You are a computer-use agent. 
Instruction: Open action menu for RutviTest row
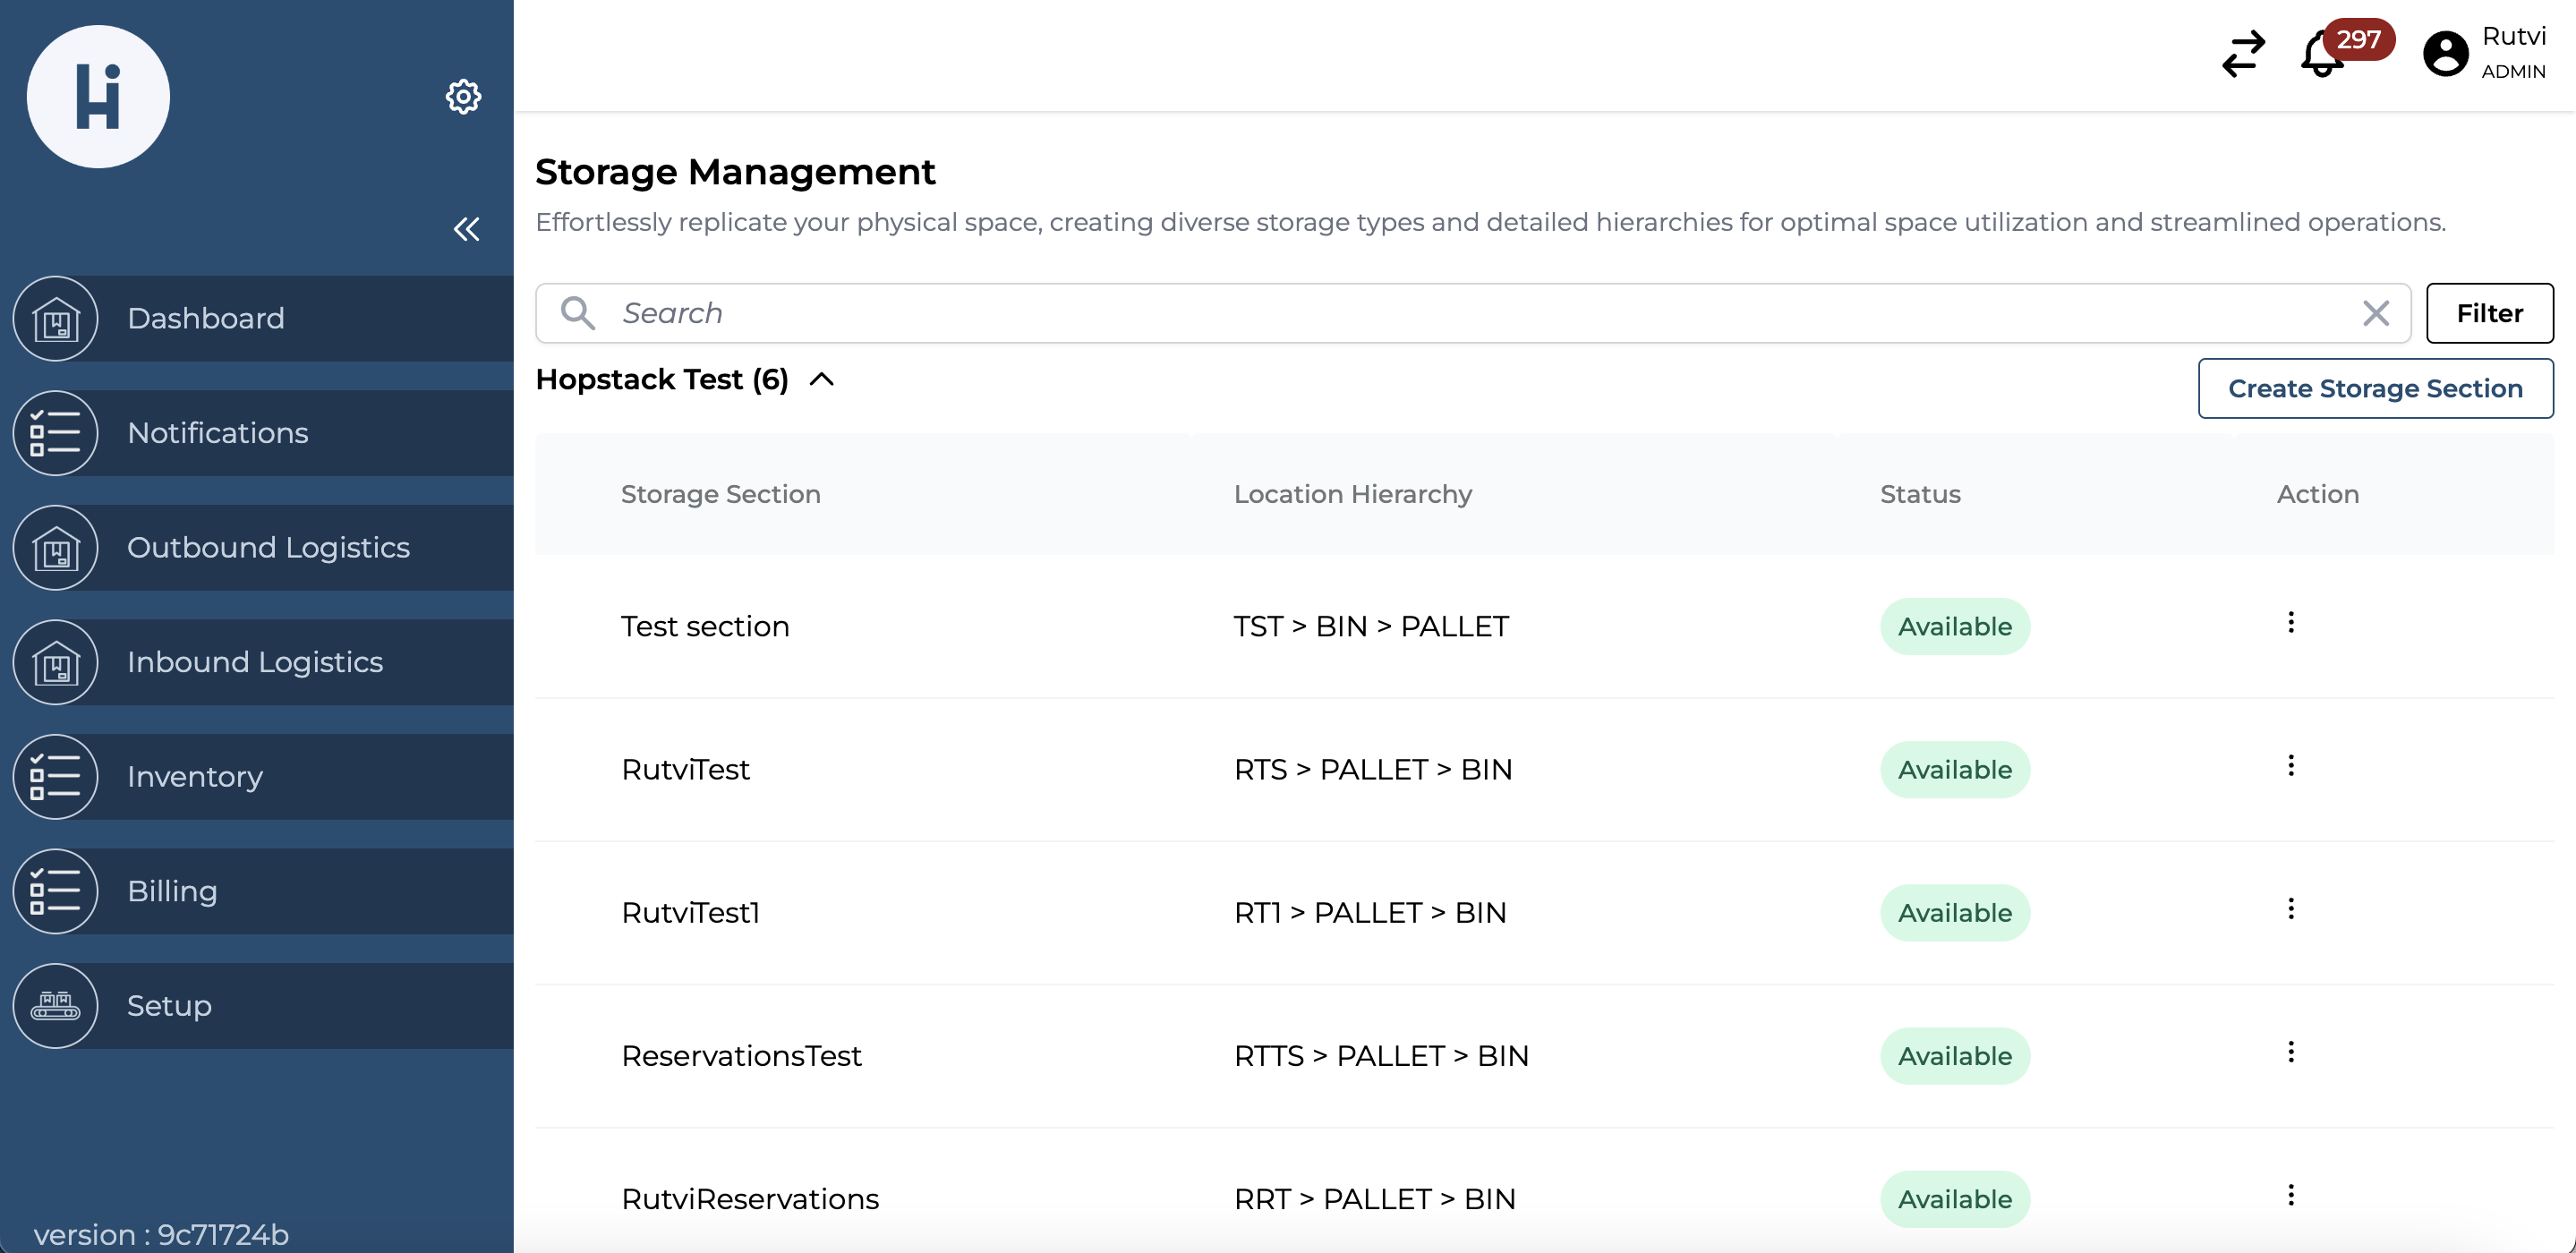click(x=2290, y=765)
